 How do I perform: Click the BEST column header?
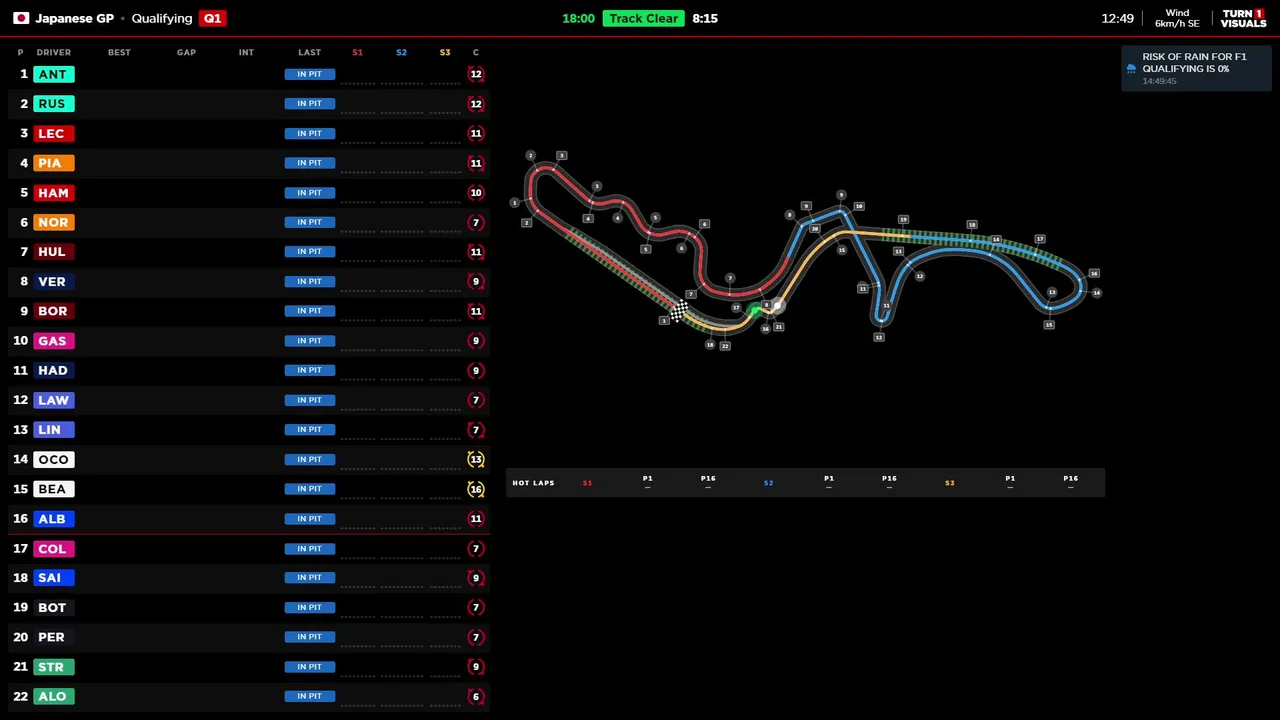coord(119,52)
